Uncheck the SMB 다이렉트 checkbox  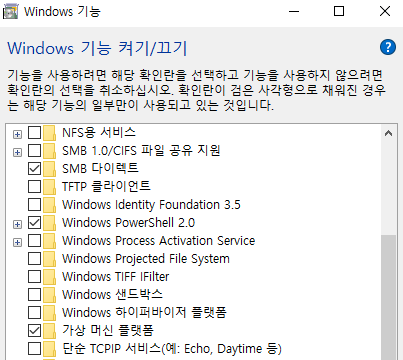click(34, 169)
